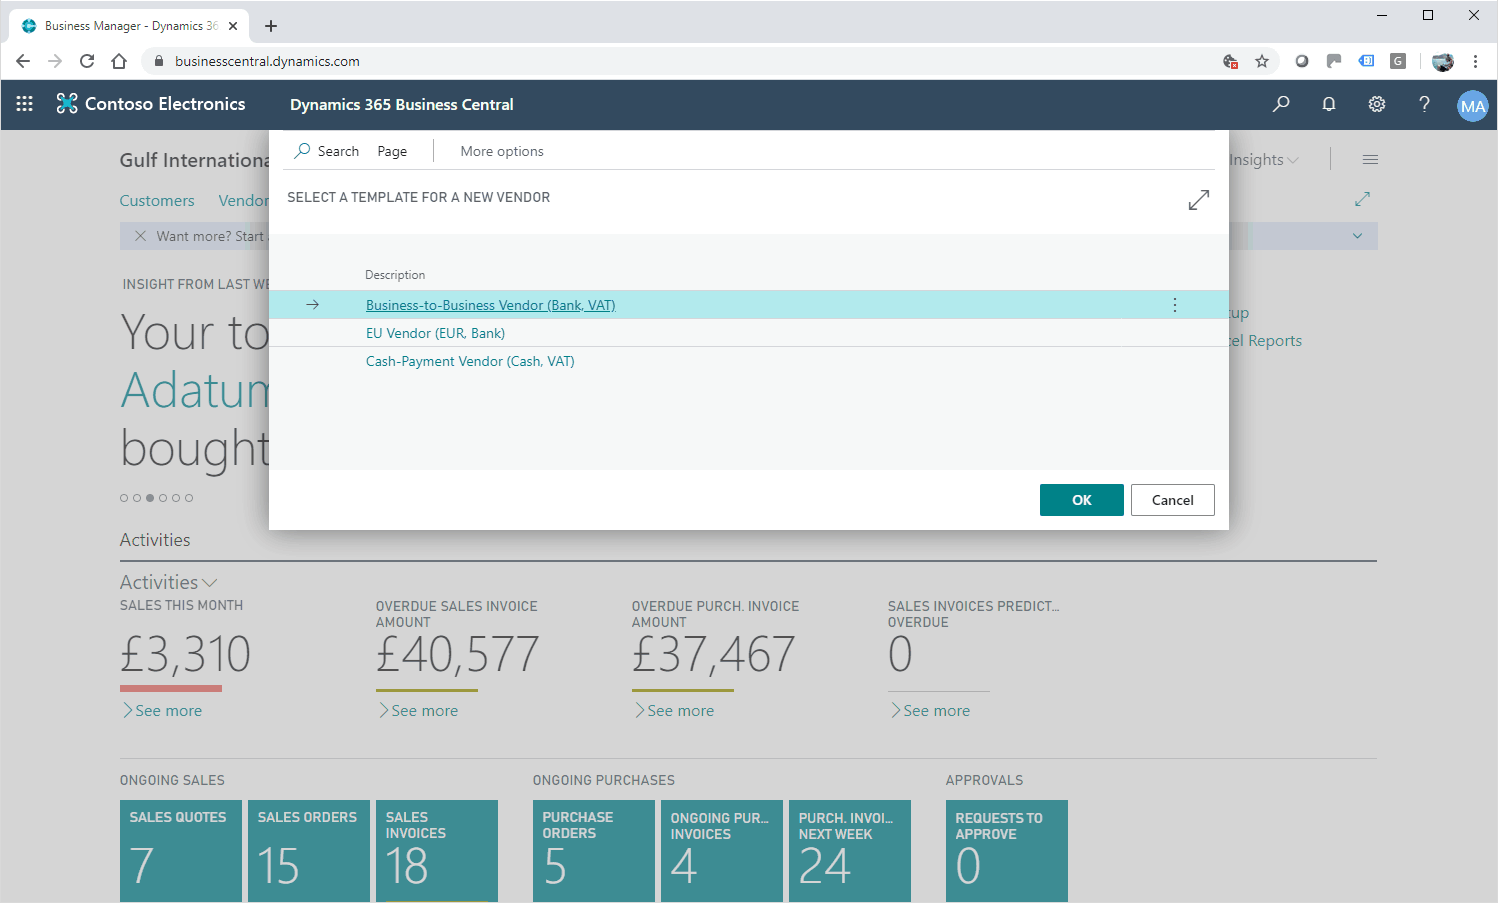Open the Sales Orders tile
Image resolution: width=1498 pixels, height=903 pixels.
pos(309,851)
